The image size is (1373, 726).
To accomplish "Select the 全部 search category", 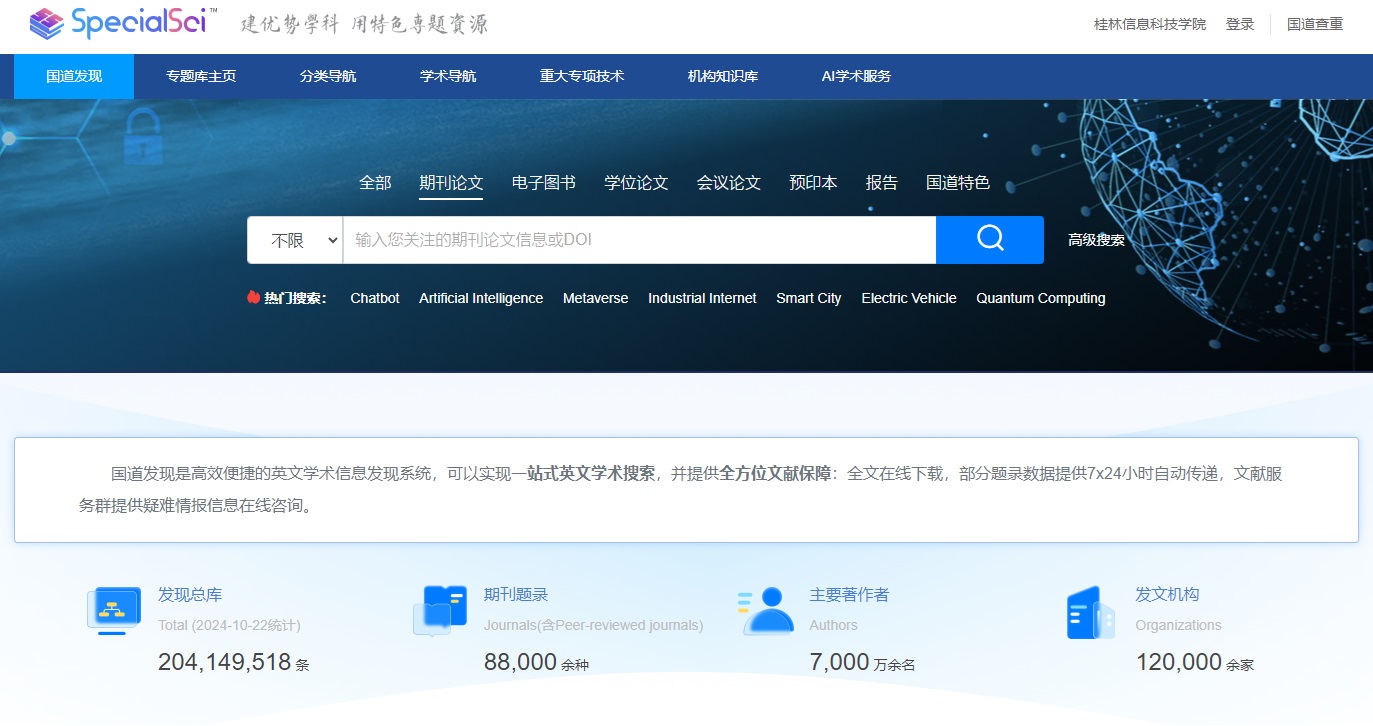I will coord(375,183).
